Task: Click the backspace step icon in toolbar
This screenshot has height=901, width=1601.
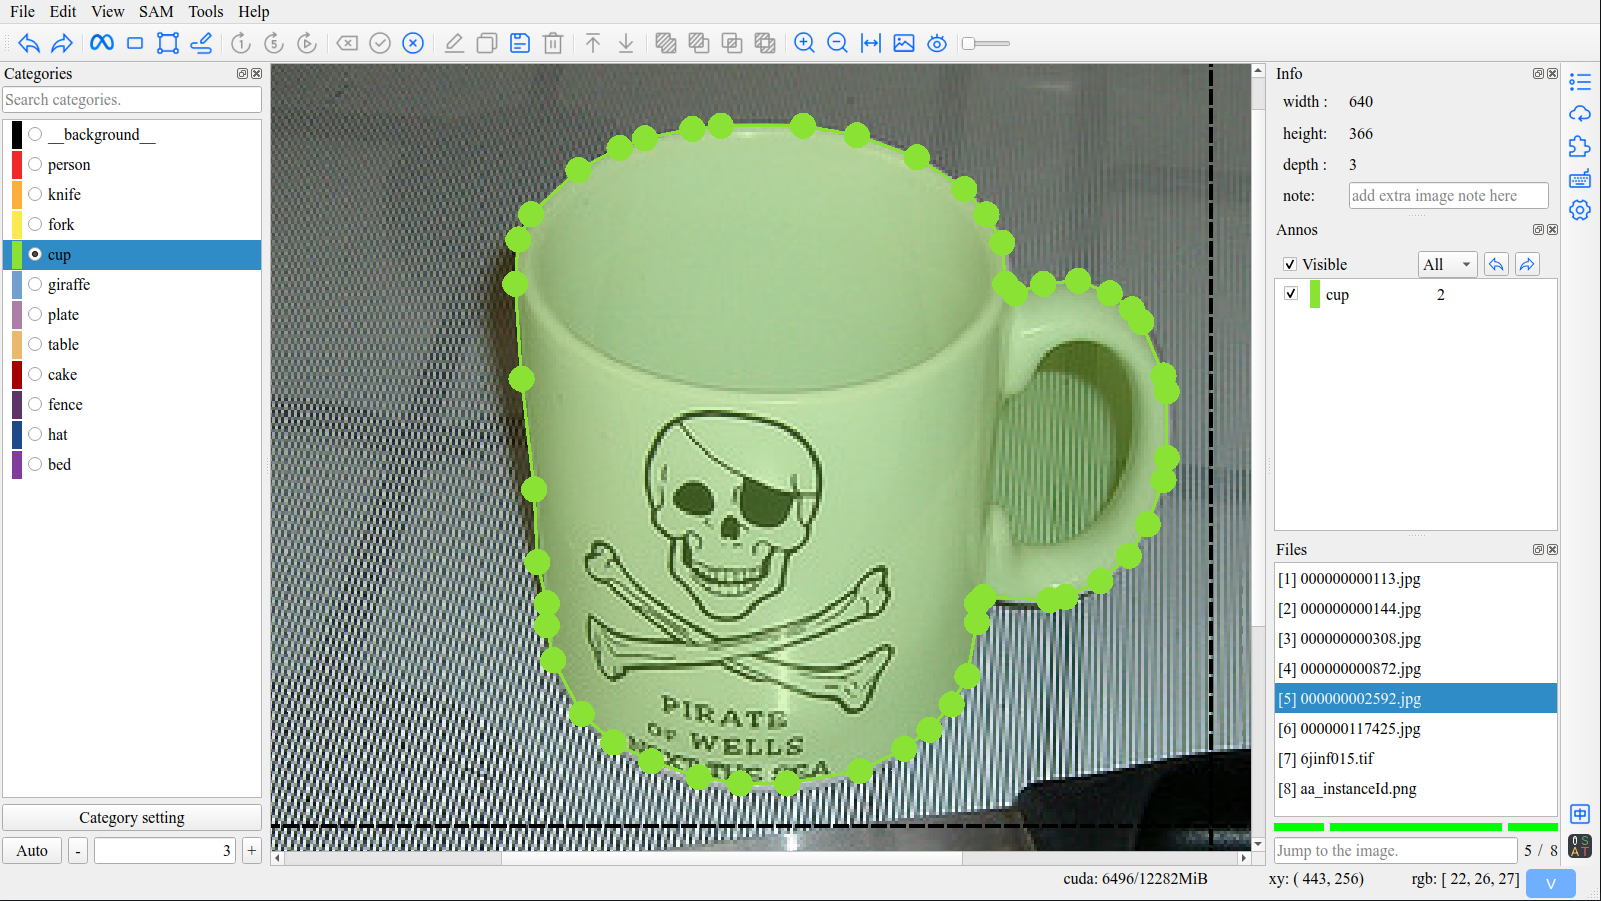Action: 347,43
